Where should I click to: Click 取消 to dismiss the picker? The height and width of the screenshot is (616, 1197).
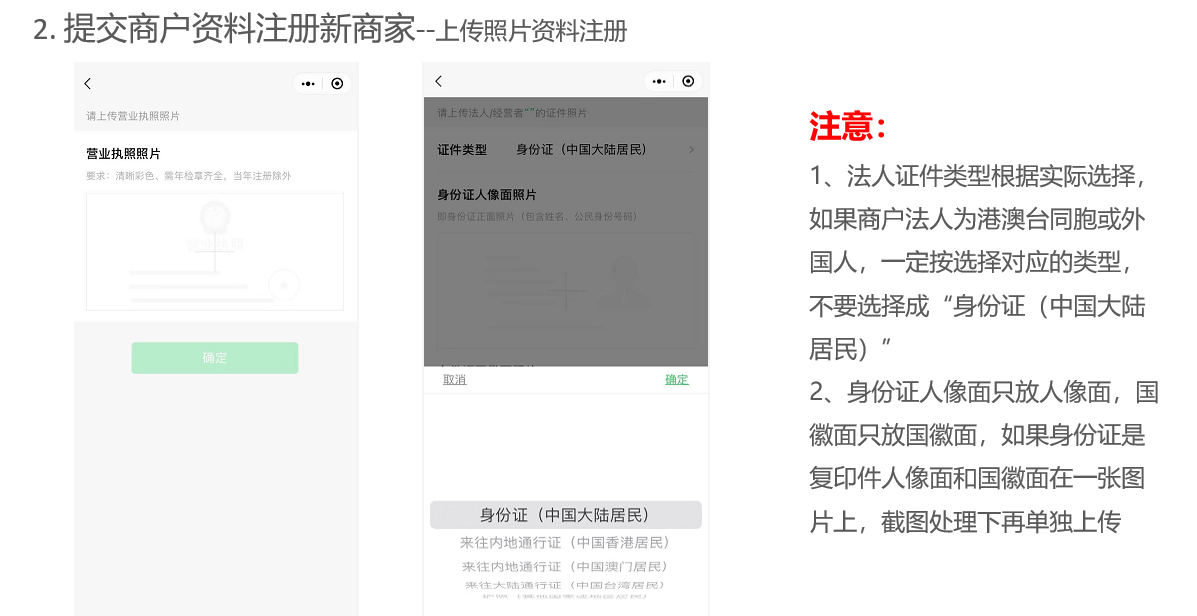coord(454,380)
